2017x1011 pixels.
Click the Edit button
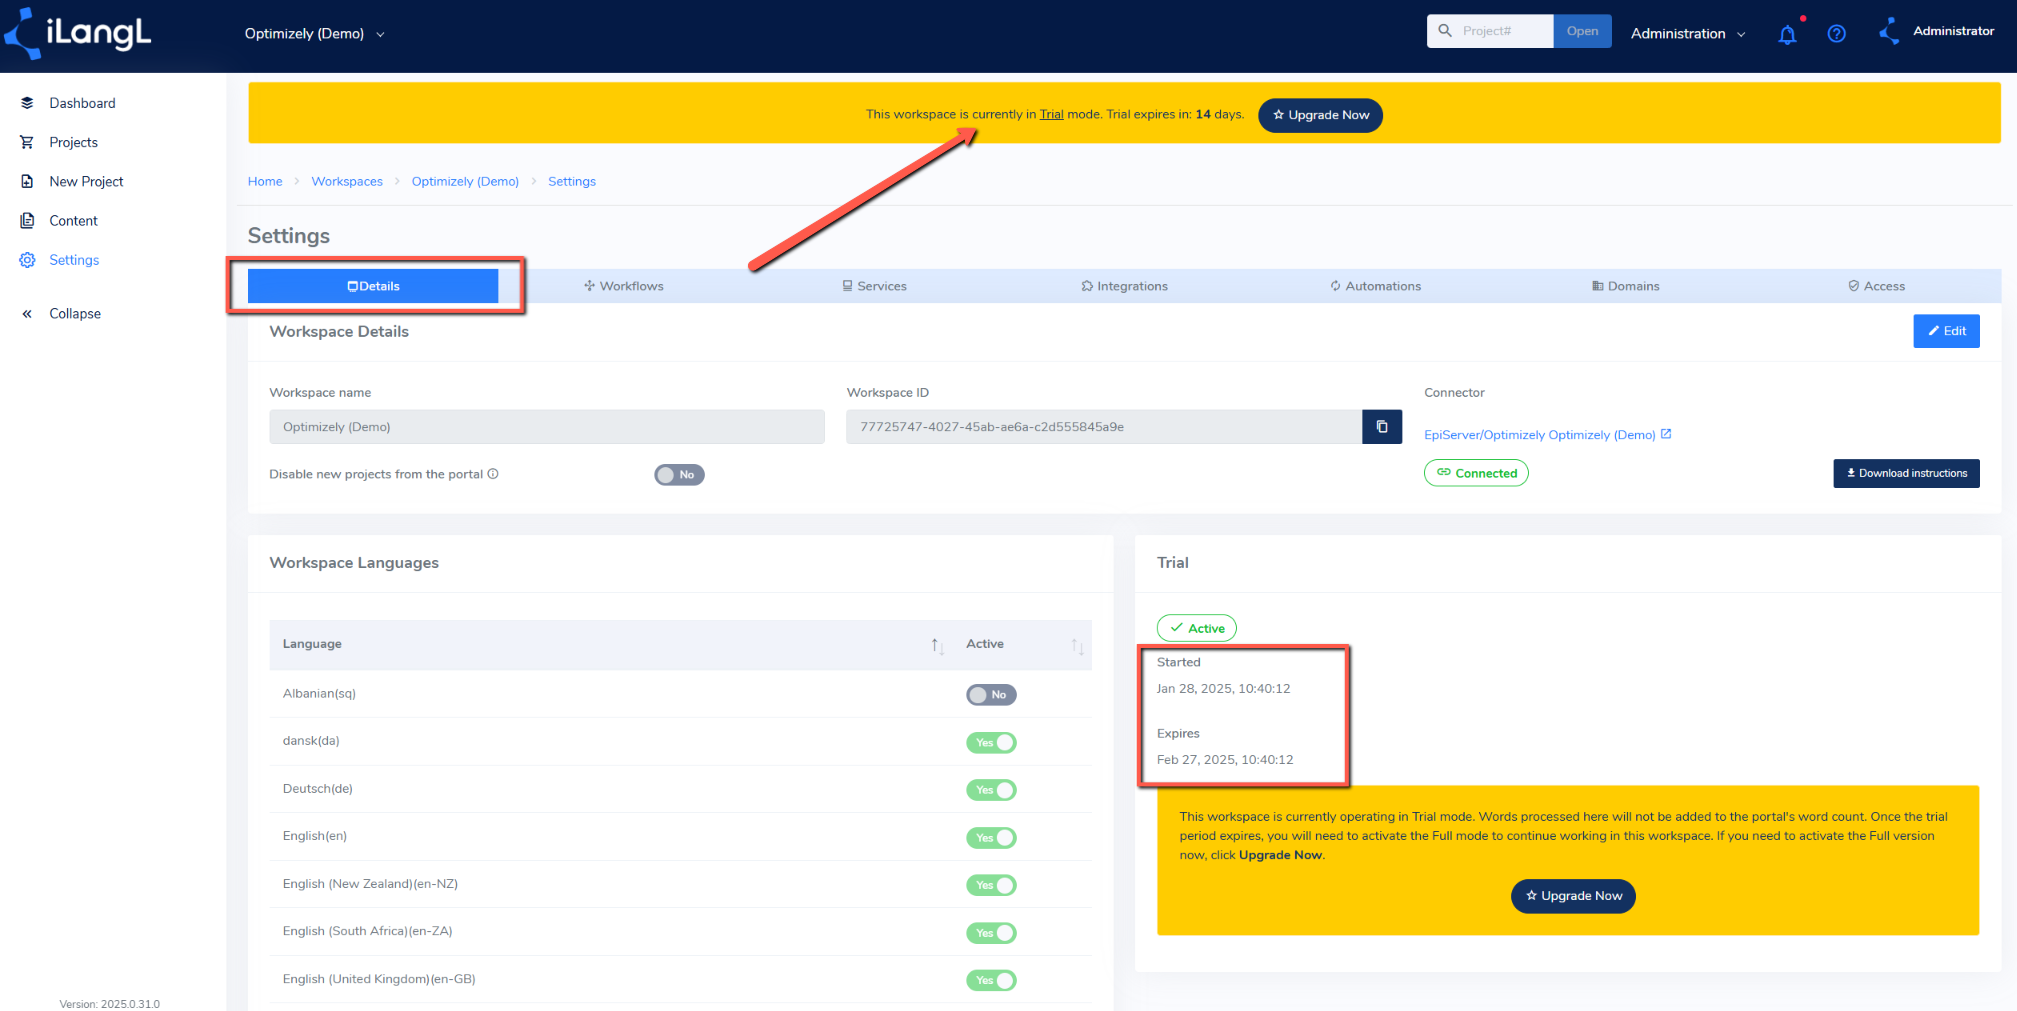click(1946, 331)
